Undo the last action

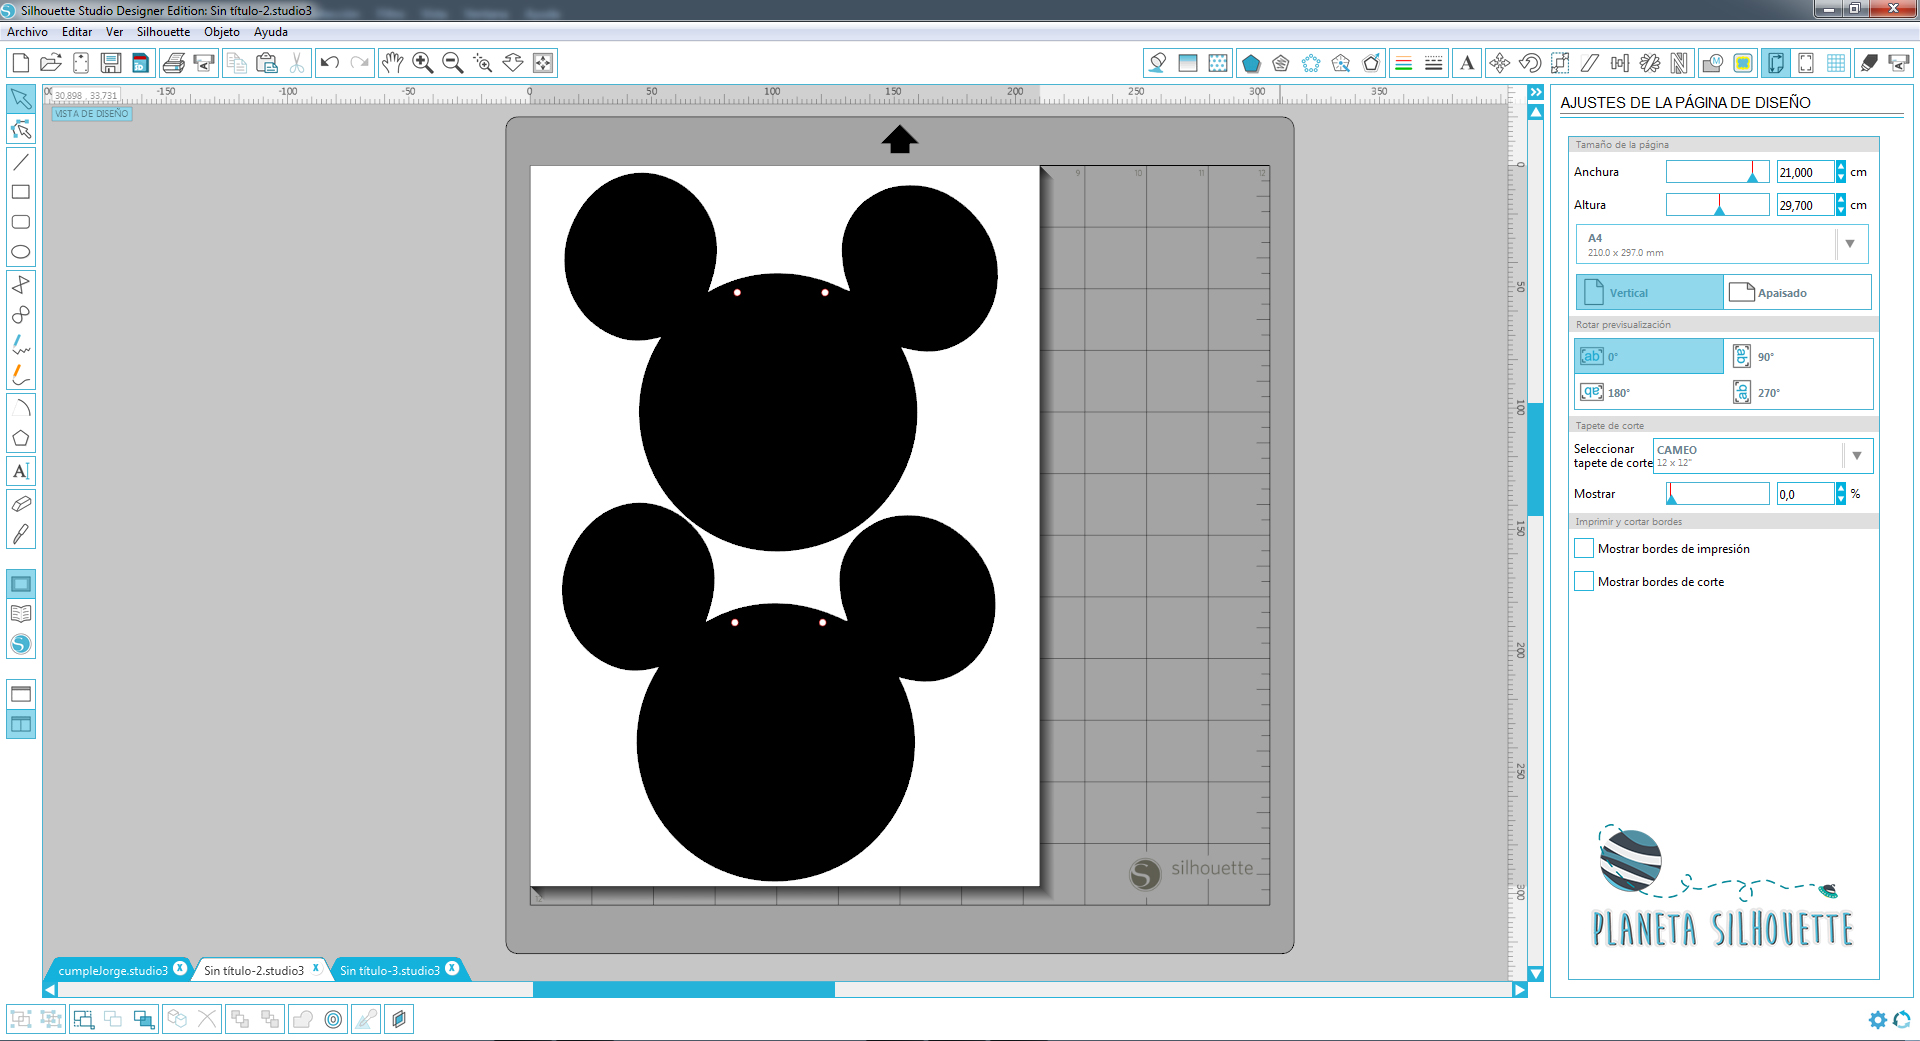pos(329,63)
